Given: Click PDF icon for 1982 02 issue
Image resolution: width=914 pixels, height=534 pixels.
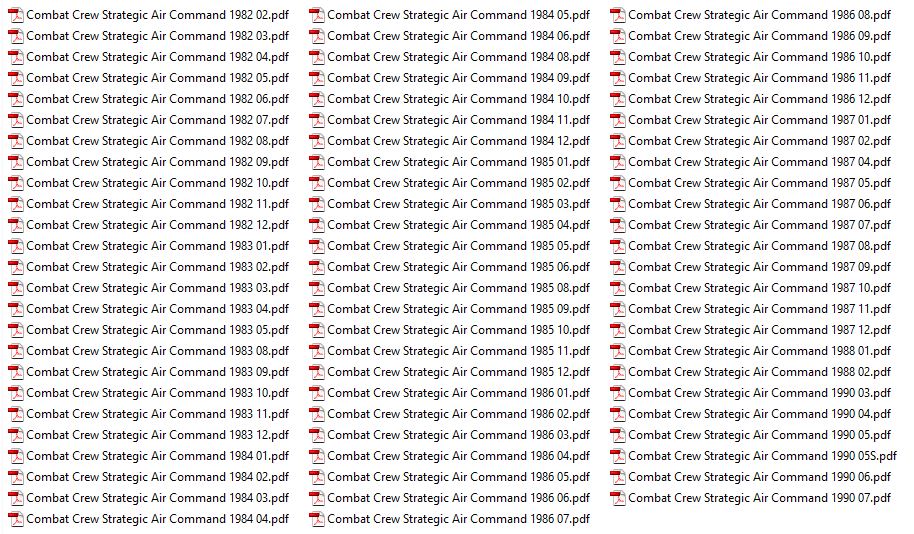Looking at the screenshot, I should click(x=16, y=15).
